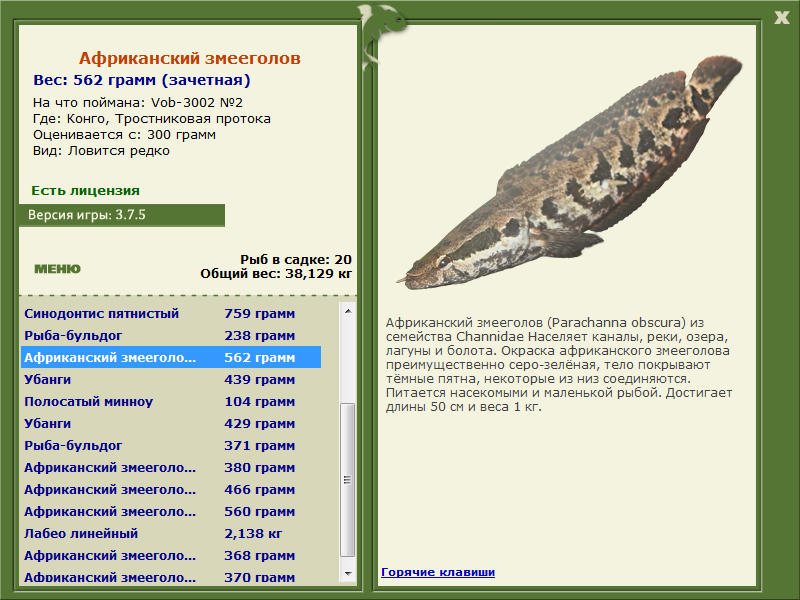The image size is (800, 600).
Task: Select Полосатый минноу 104 грамм entry
Action: [x=171, y=401]
